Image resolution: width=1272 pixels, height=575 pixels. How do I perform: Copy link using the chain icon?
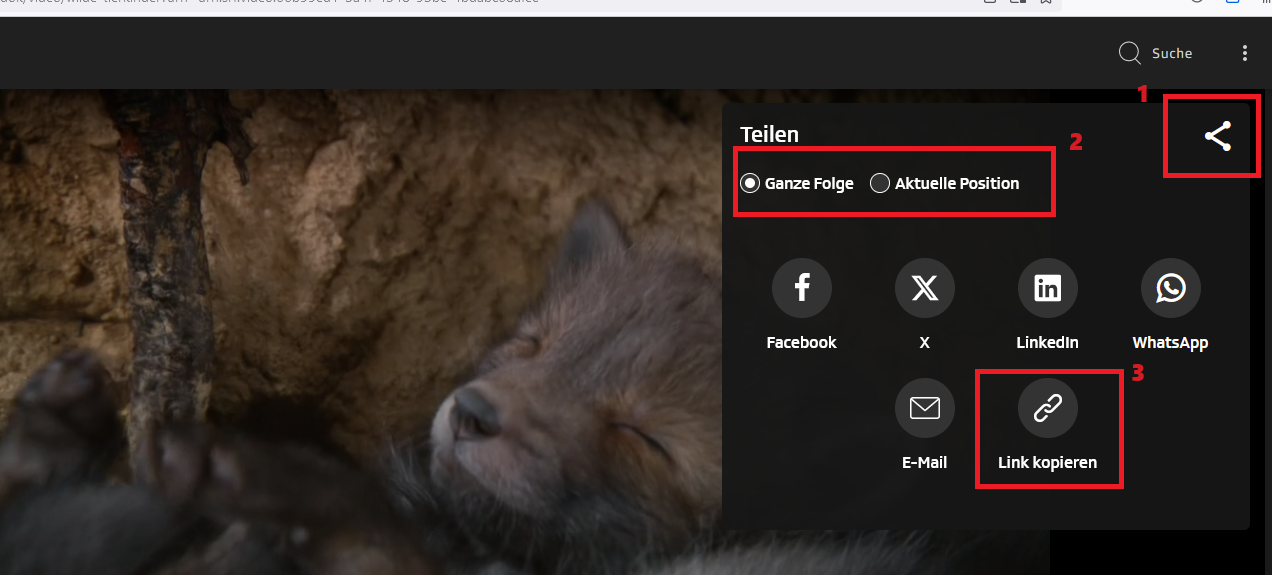pos(1047,408)
